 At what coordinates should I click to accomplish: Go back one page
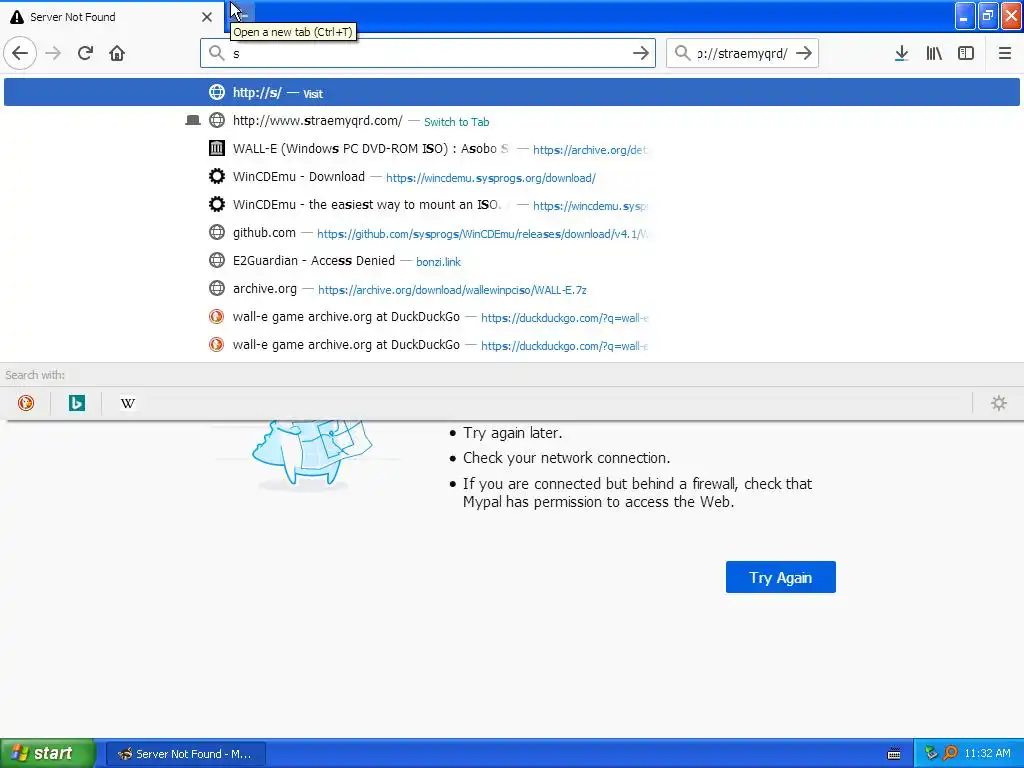click(20, 53)
